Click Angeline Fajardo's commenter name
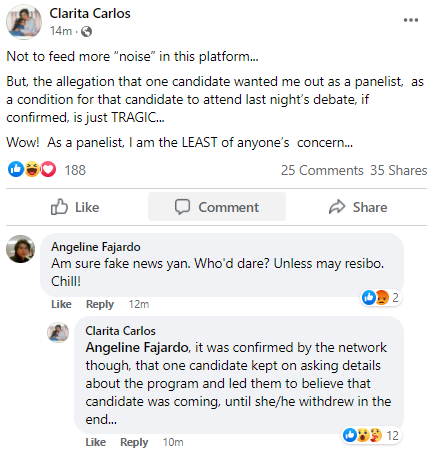 point(96,247)
